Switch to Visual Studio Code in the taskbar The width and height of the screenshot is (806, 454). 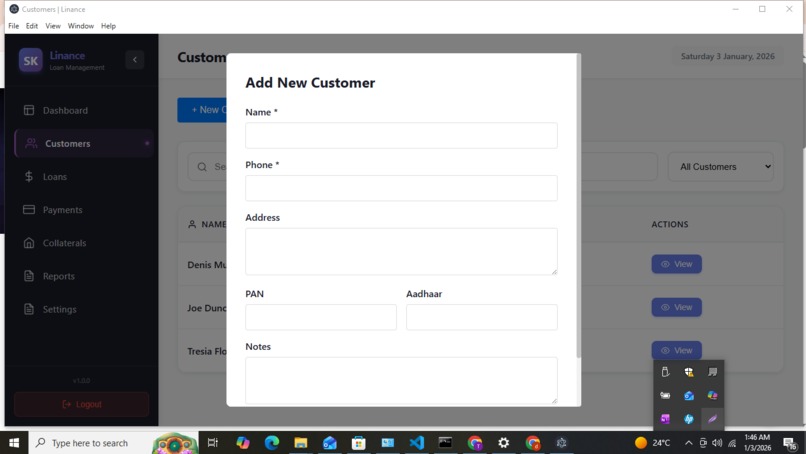point(416,443)
